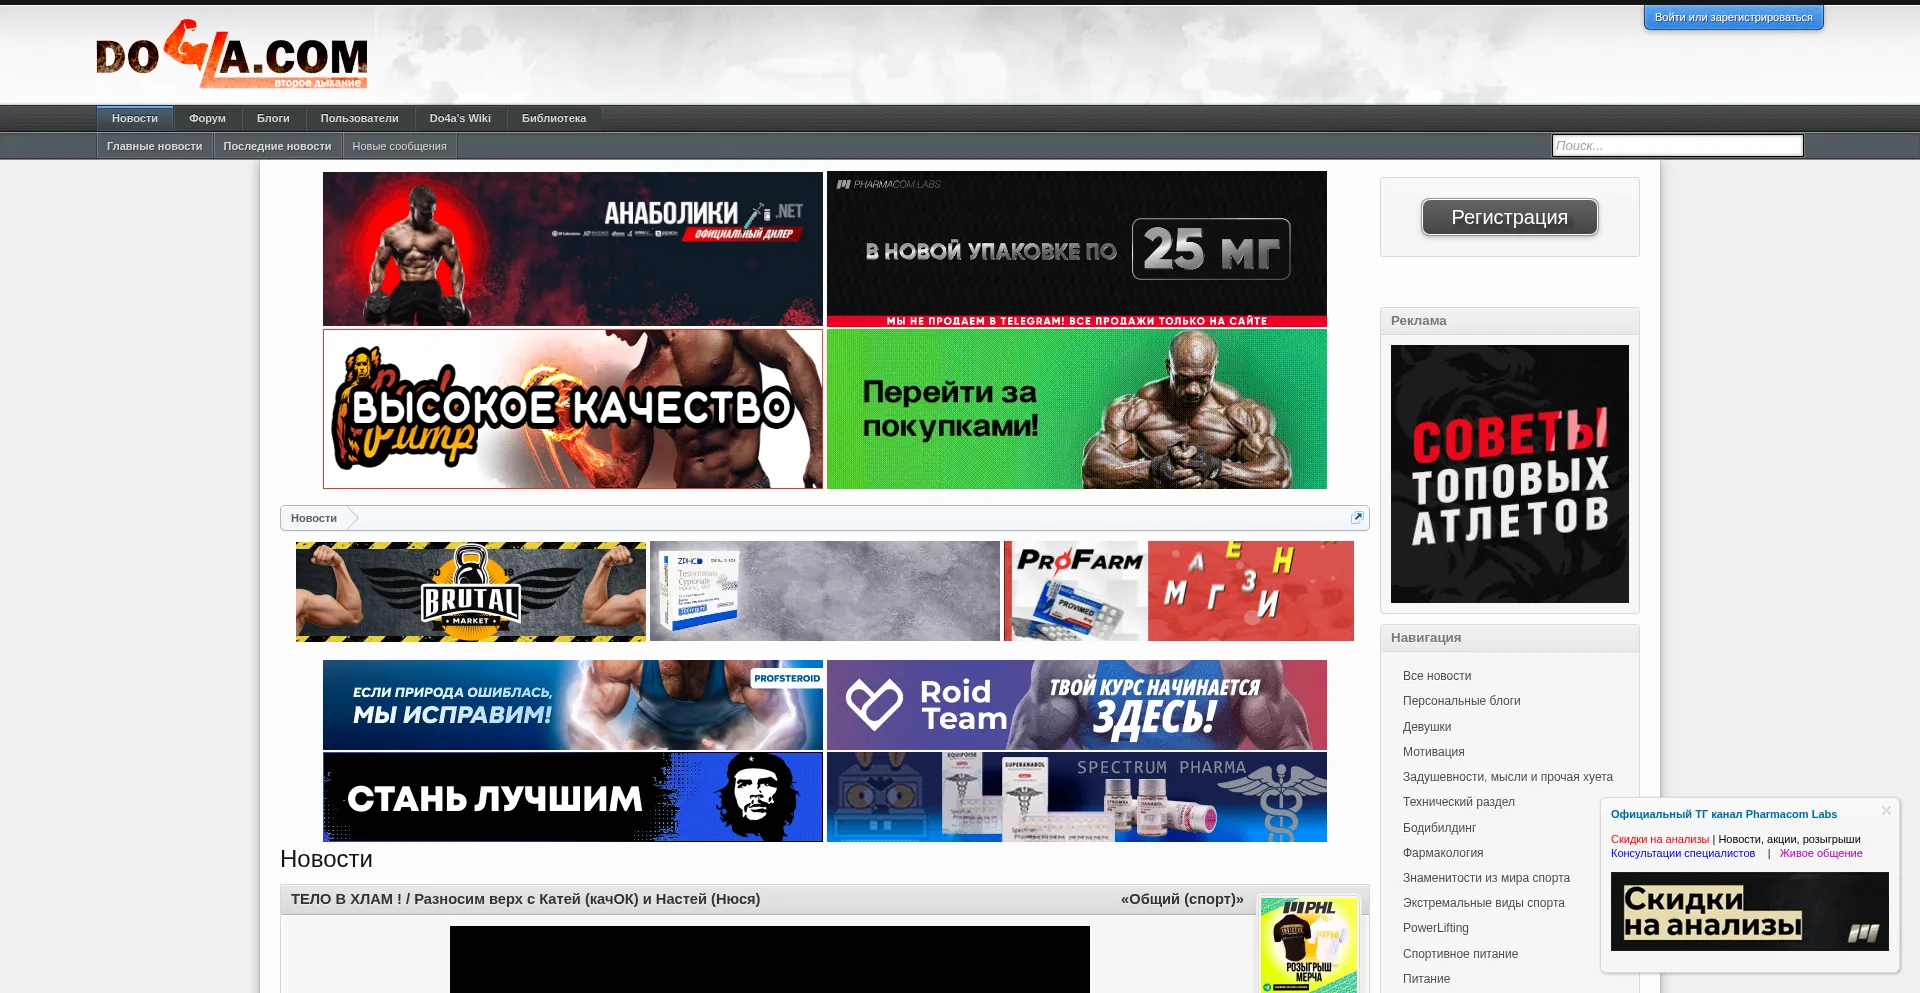Open the PHL розыгрыш мерча thumbnail
The height and width of the screenshot is (993, 1920).
(1309, 944)
